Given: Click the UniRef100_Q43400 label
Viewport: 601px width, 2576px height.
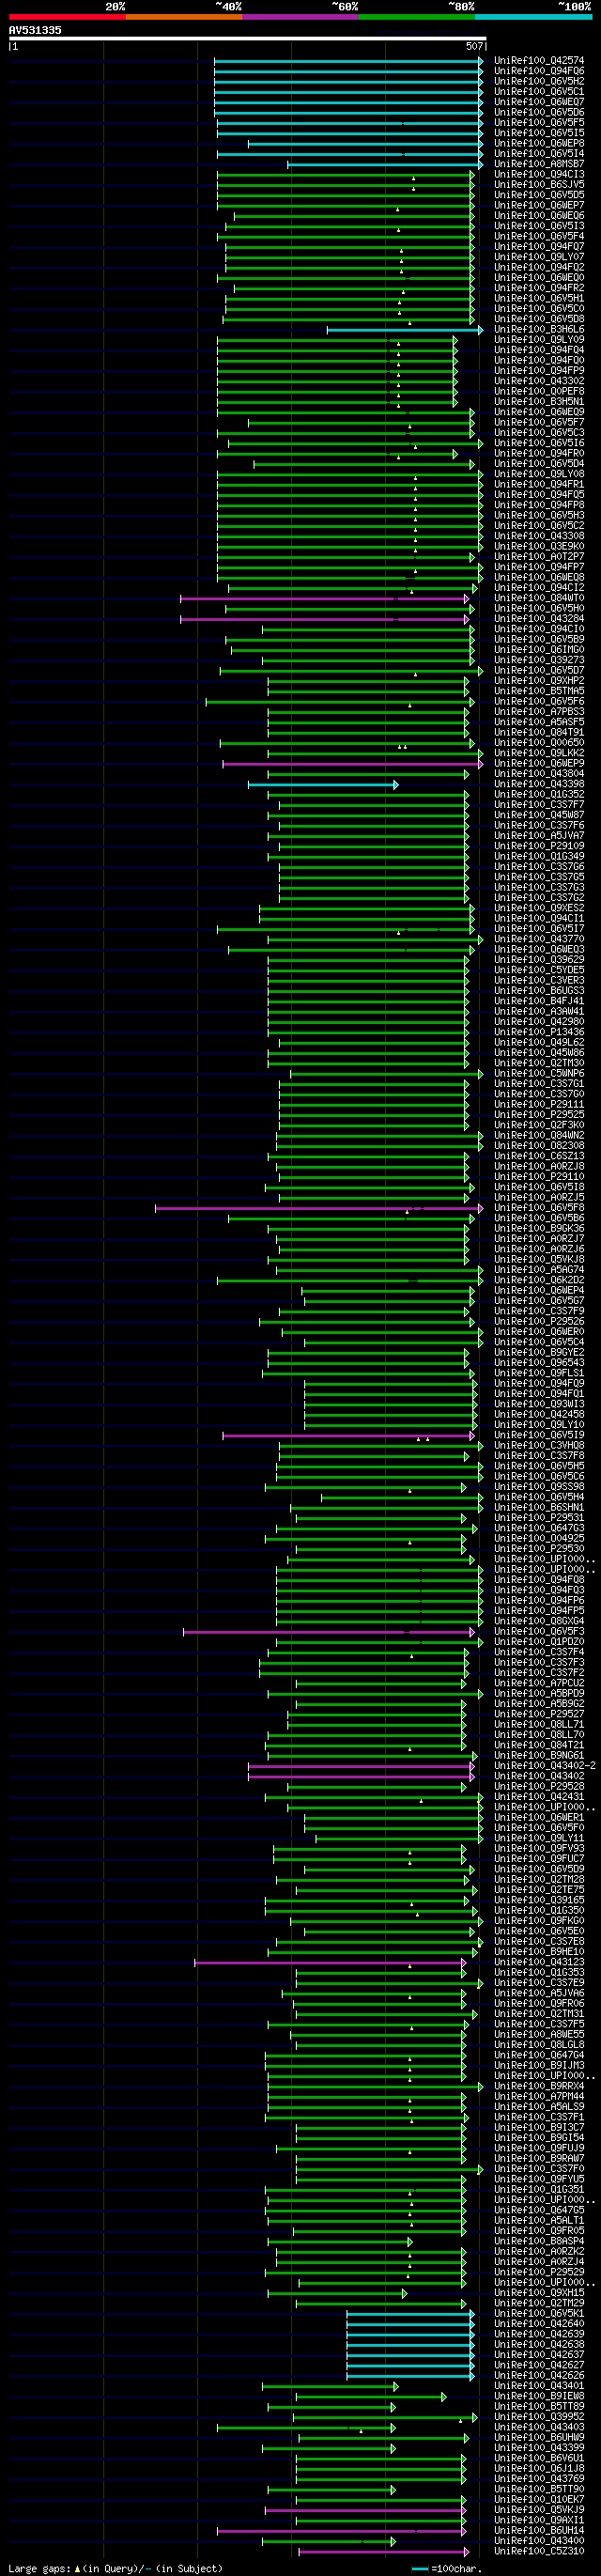Looking at the screenshot, I should coord(539,2541).
